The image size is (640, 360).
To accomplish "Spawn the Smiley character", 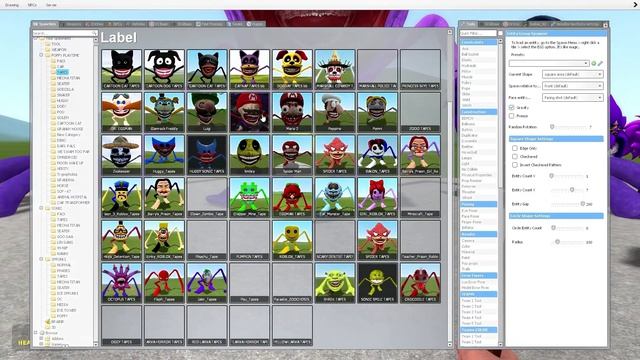I will tap(249, 155).
